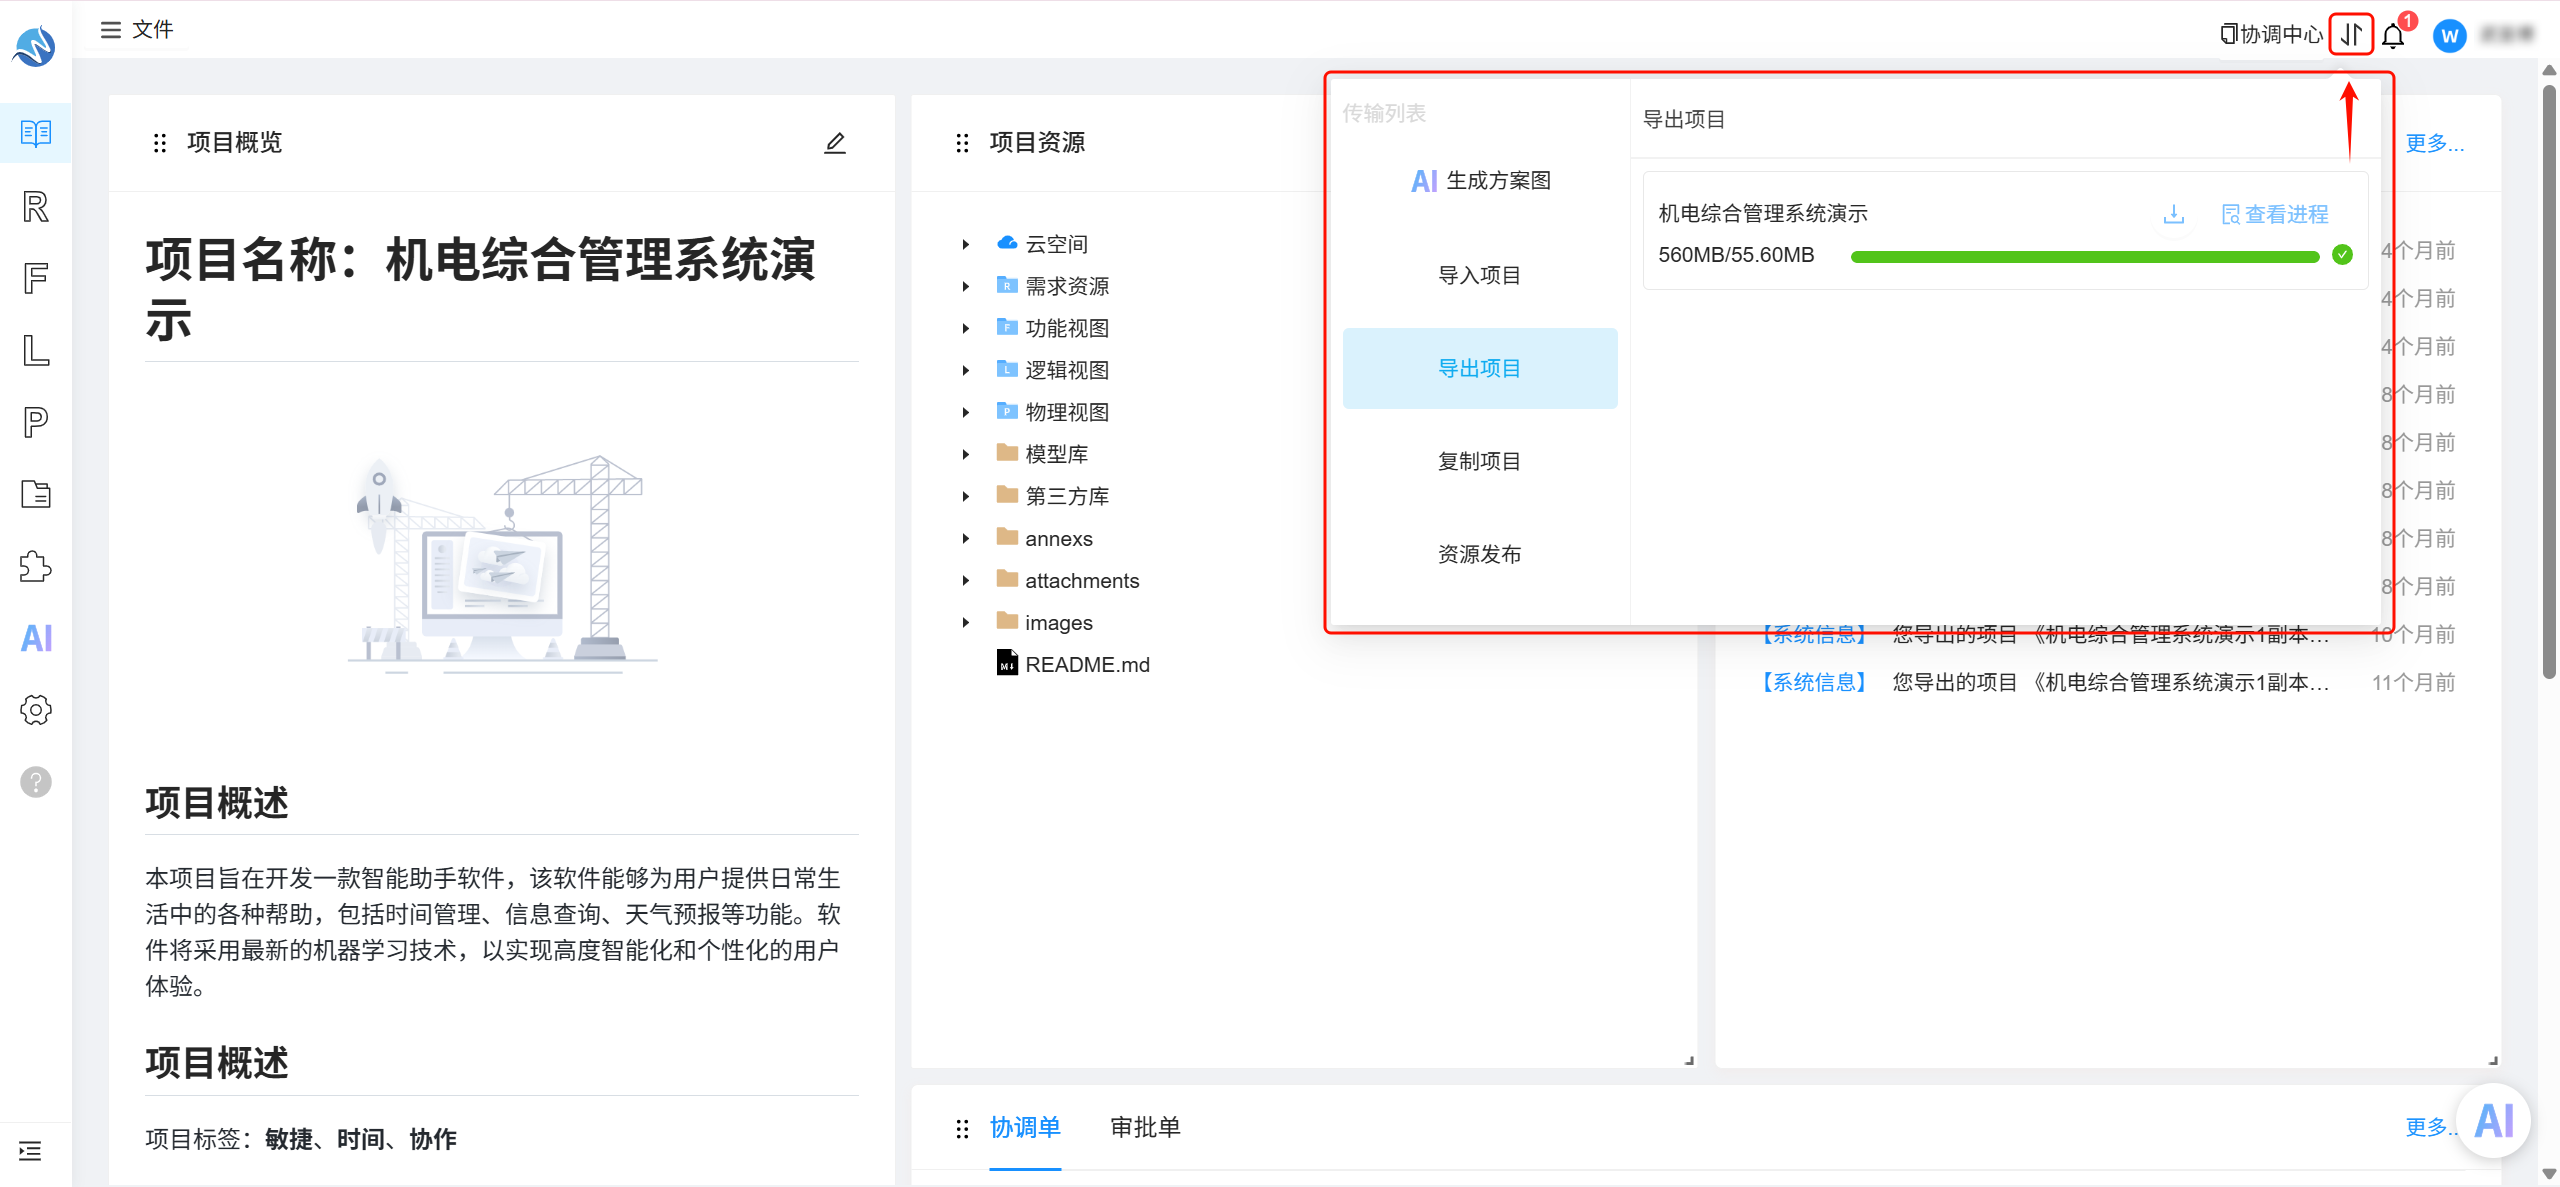2560x1187 pixels.
Task: Collapse the sidebar using bottom-left indent icon
Action: (x=30, y=1151)
